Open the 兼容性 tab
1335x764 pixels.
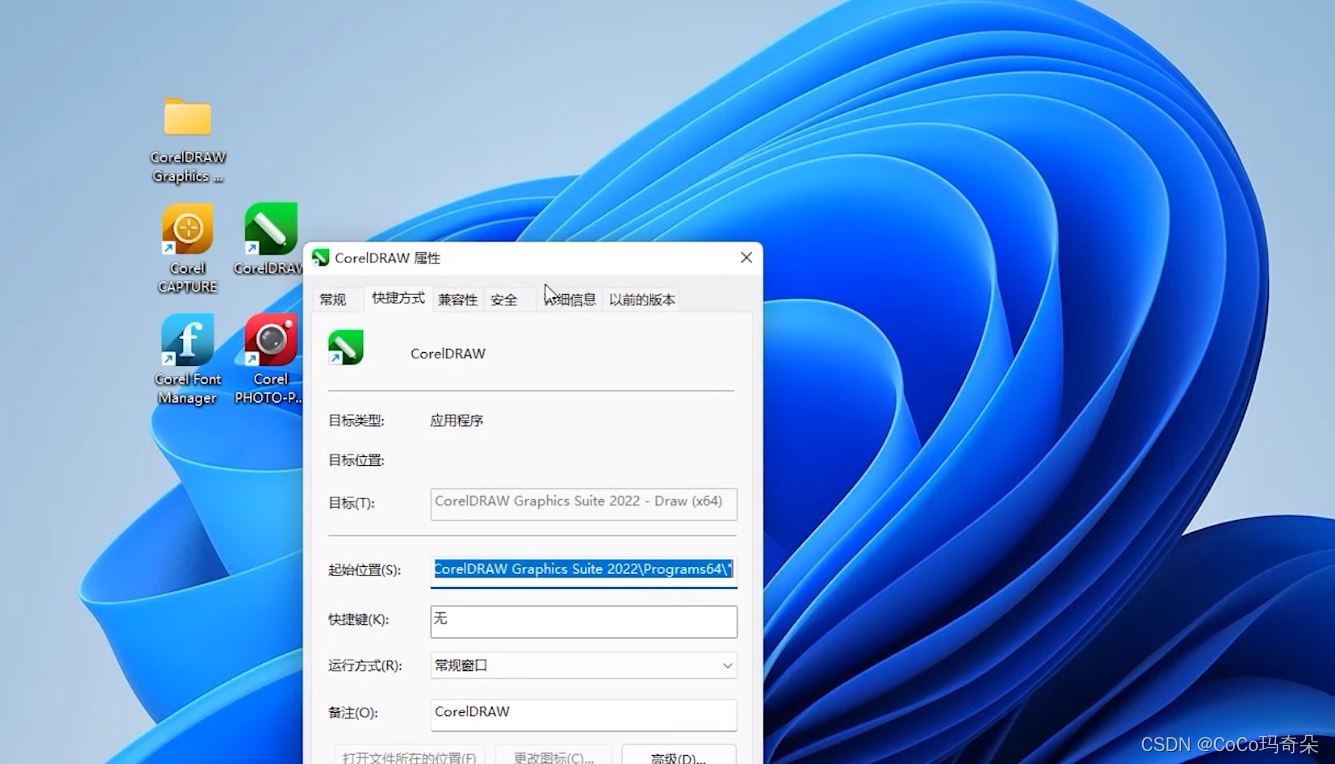458,300
